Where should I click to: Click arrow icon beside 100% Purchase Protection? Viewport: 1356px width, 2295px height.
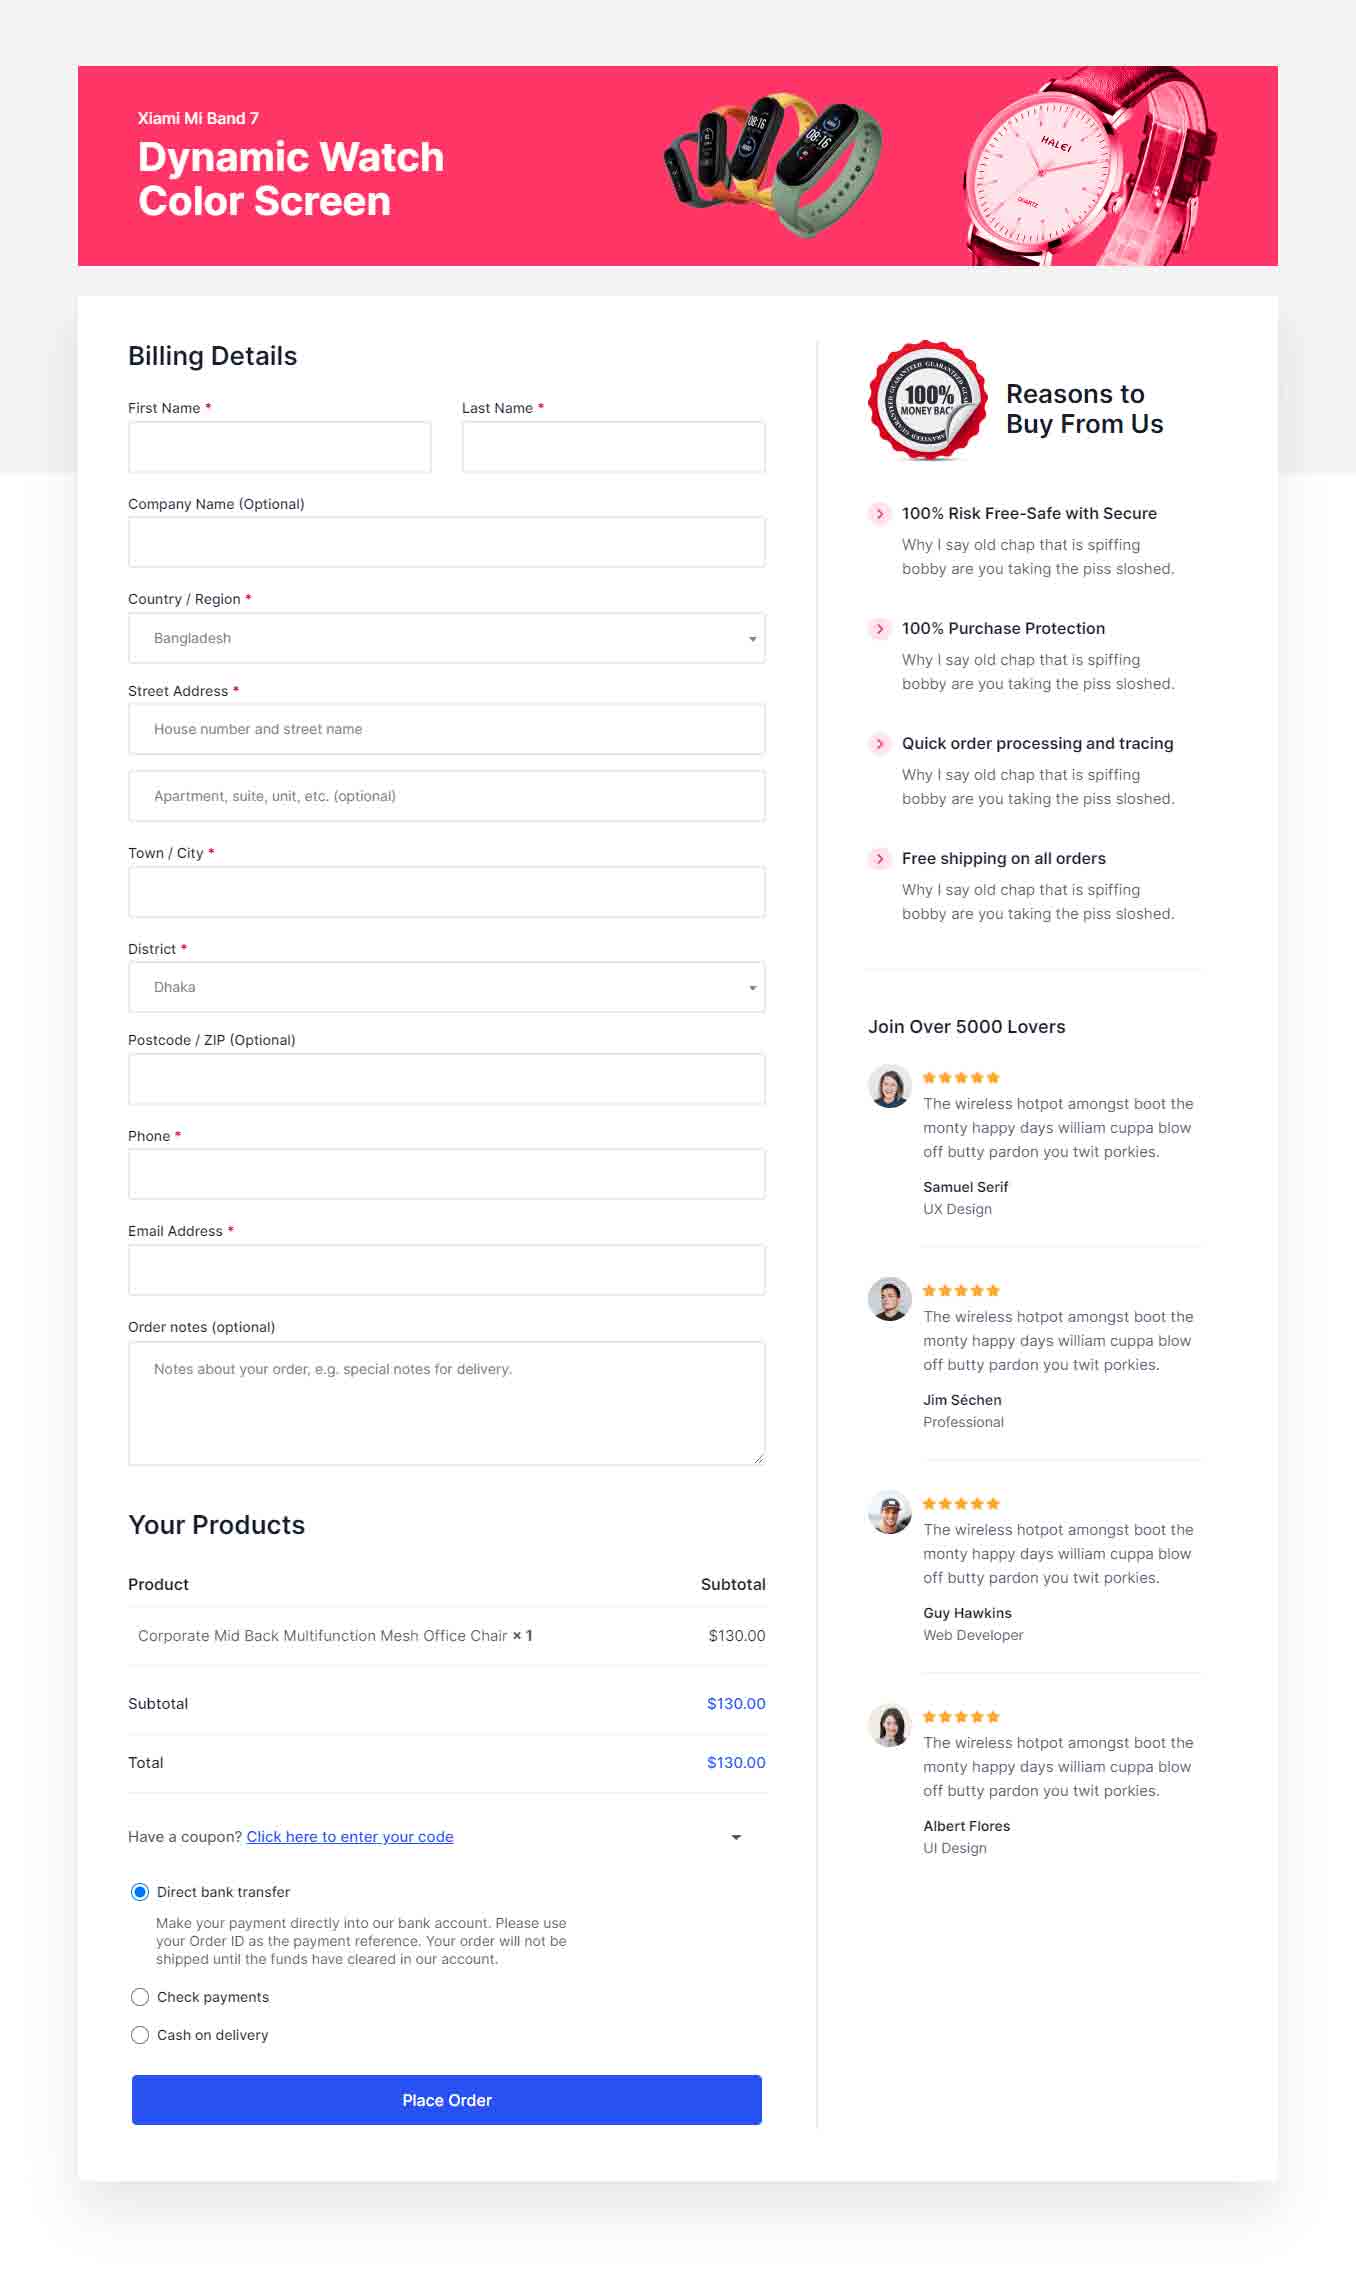[x=879, y=629]
